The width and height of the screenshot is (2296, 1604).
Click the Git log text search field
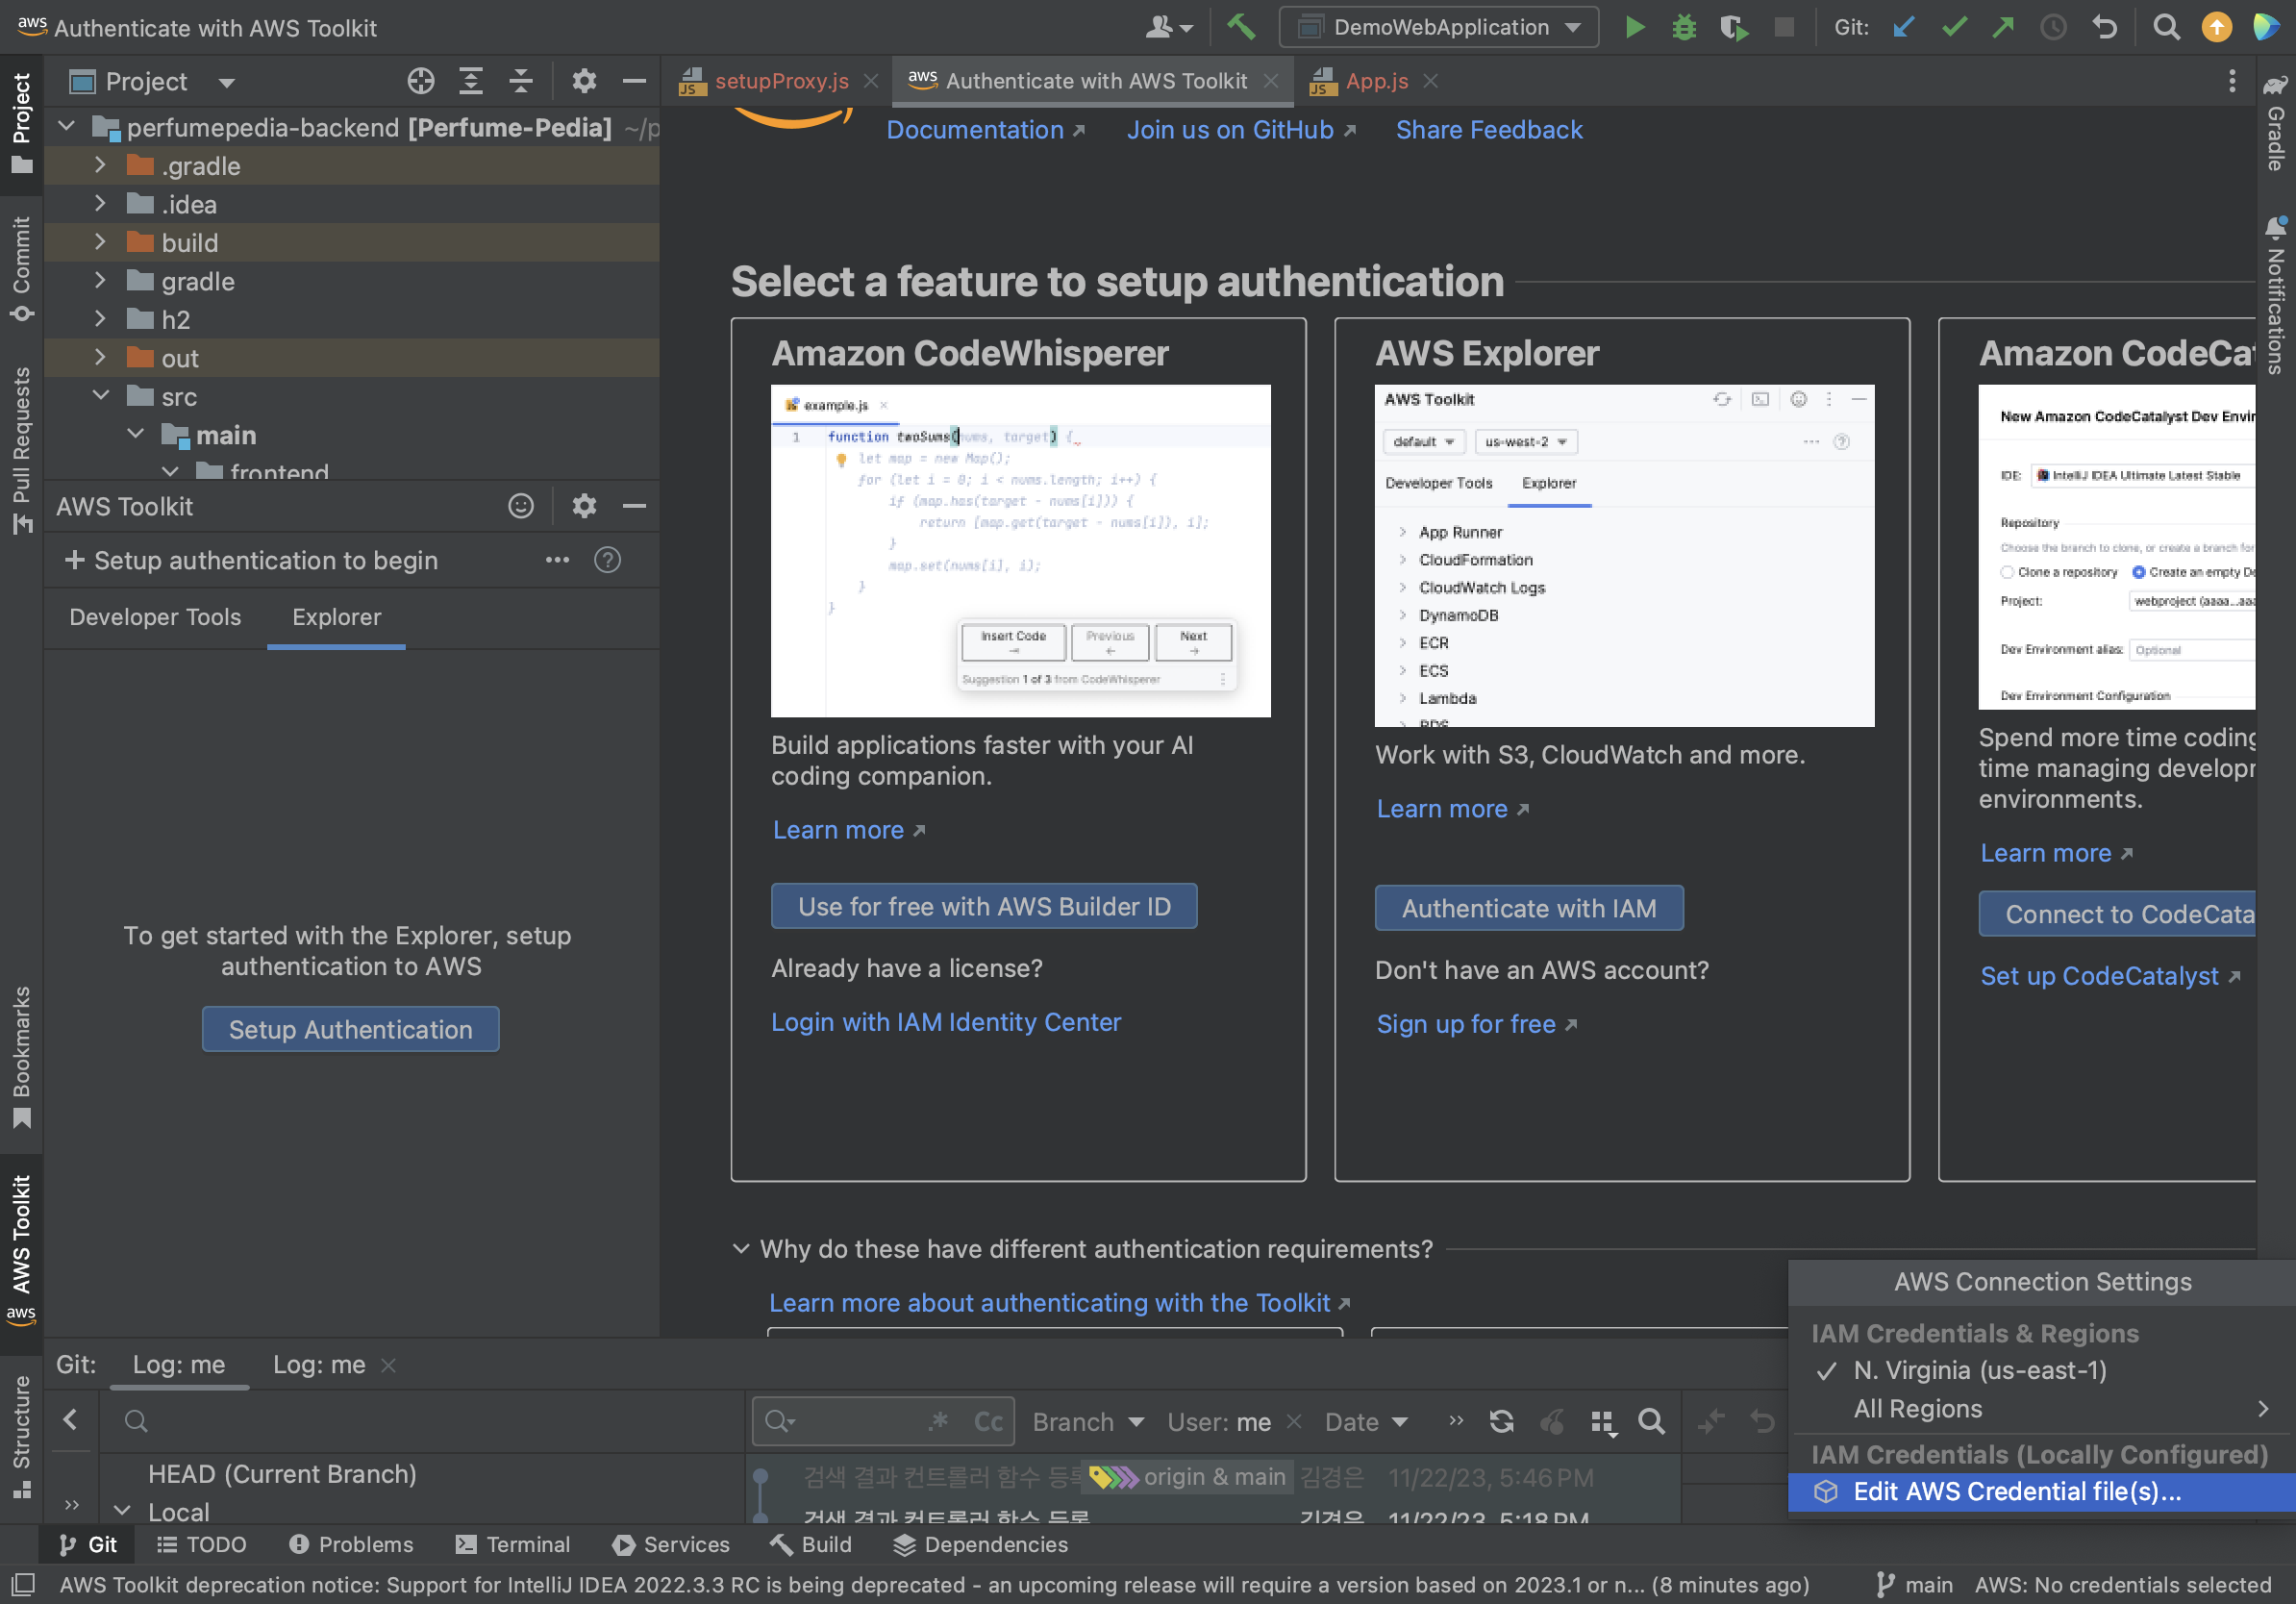(x=850, y=1421)
